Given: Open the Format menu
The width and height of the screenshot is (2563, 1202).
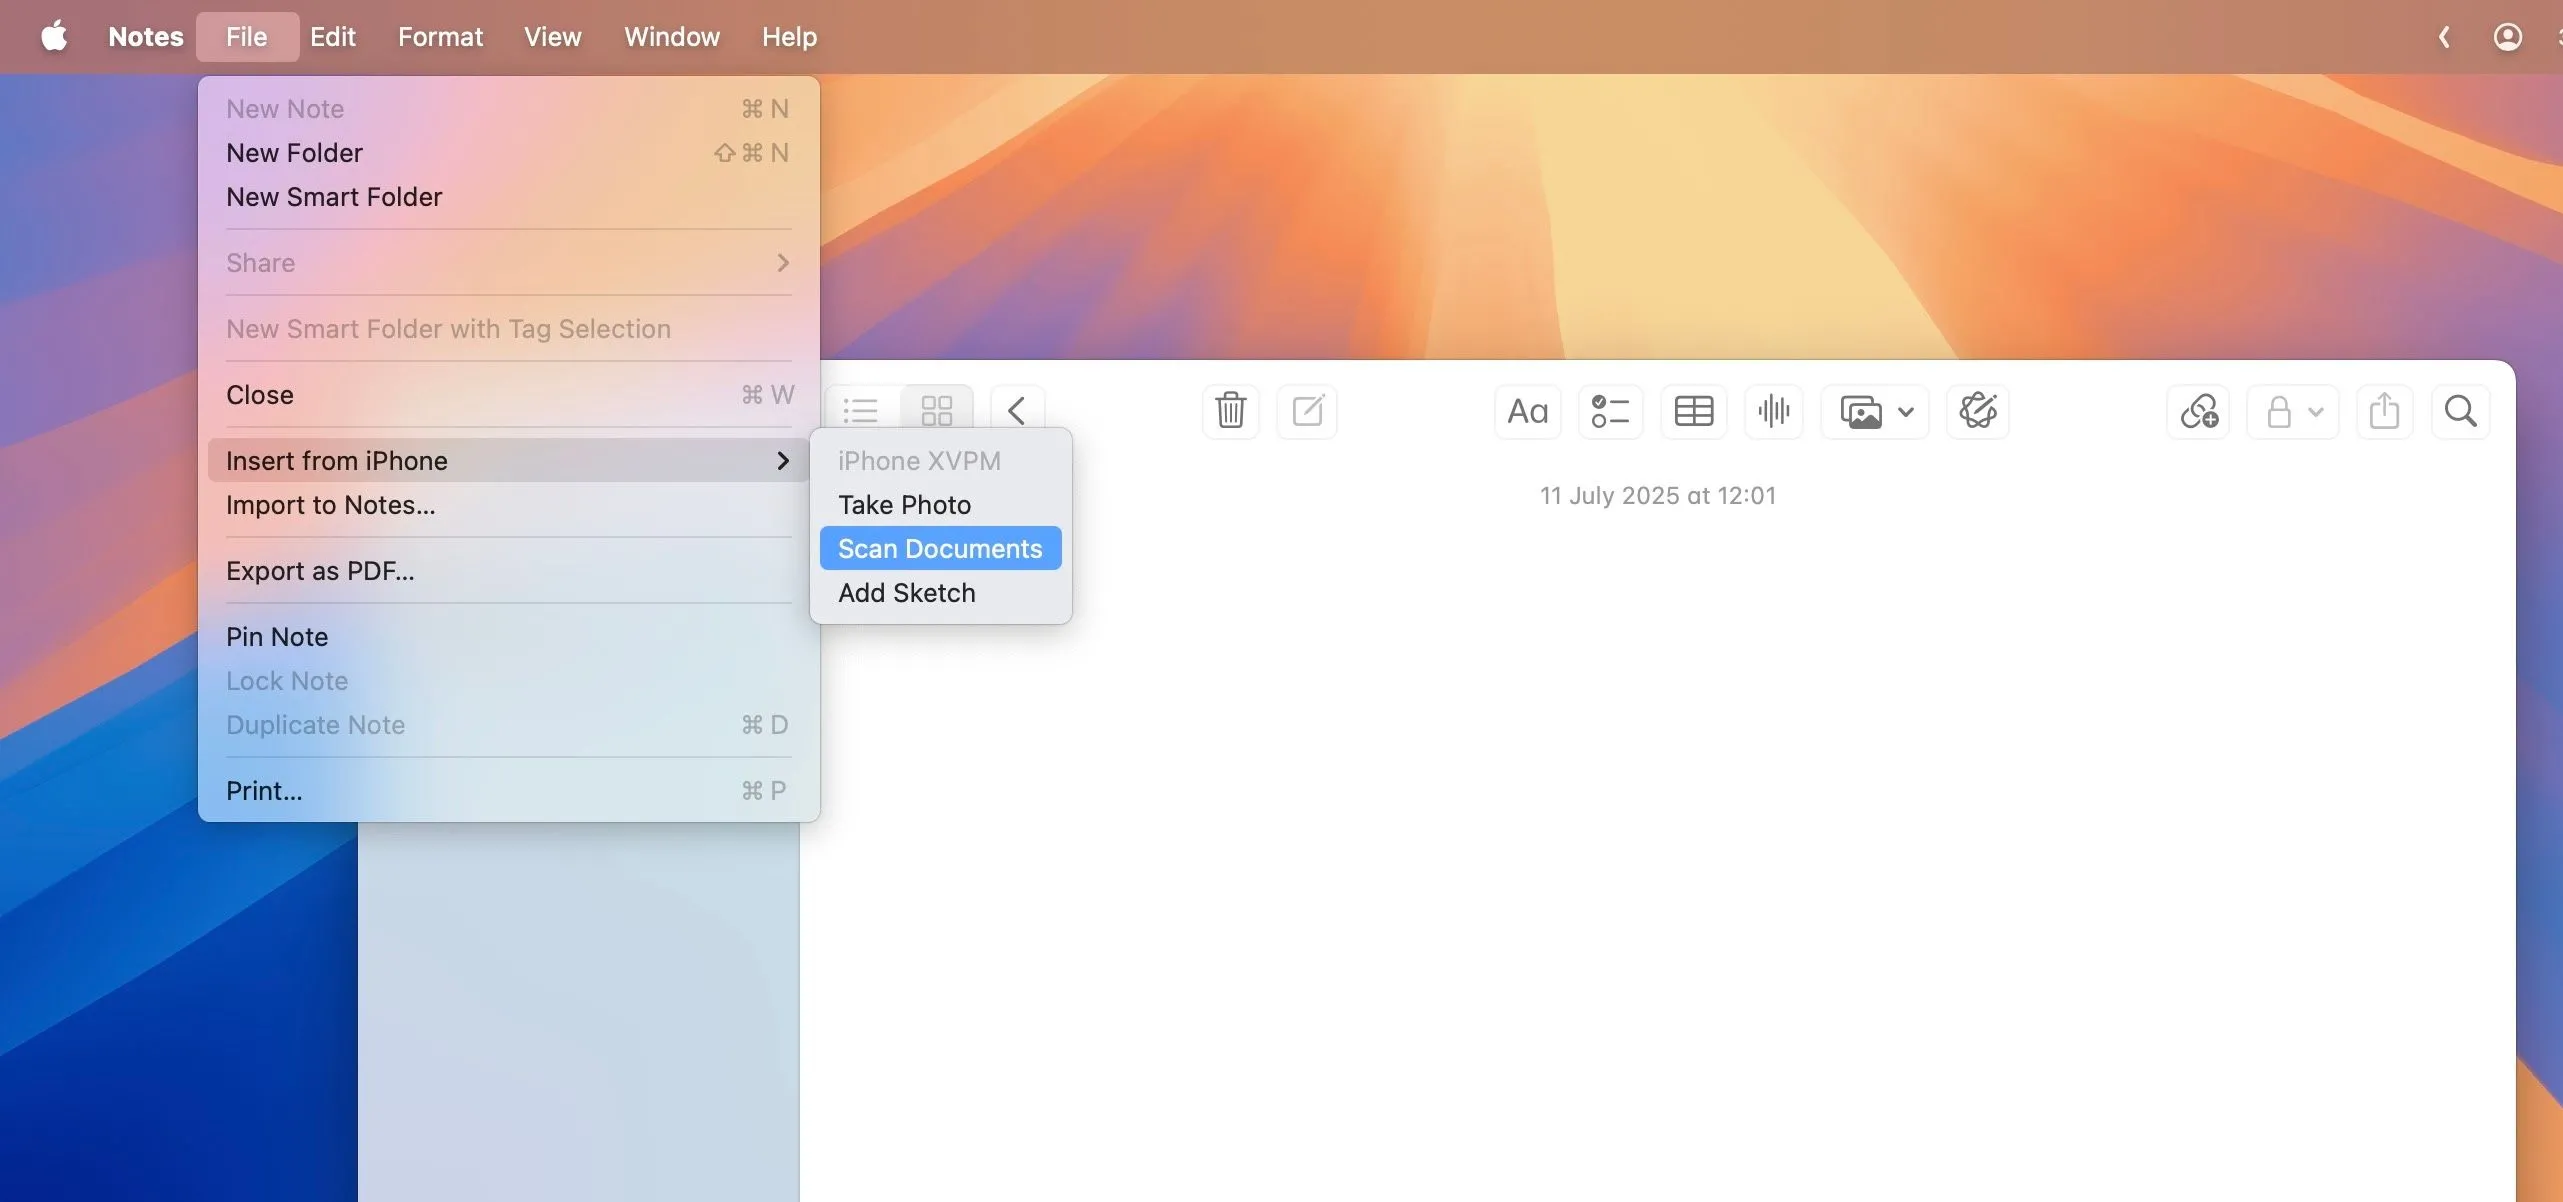Looking at the screenshot, I should pyautogui.click(x=440, y=37).
